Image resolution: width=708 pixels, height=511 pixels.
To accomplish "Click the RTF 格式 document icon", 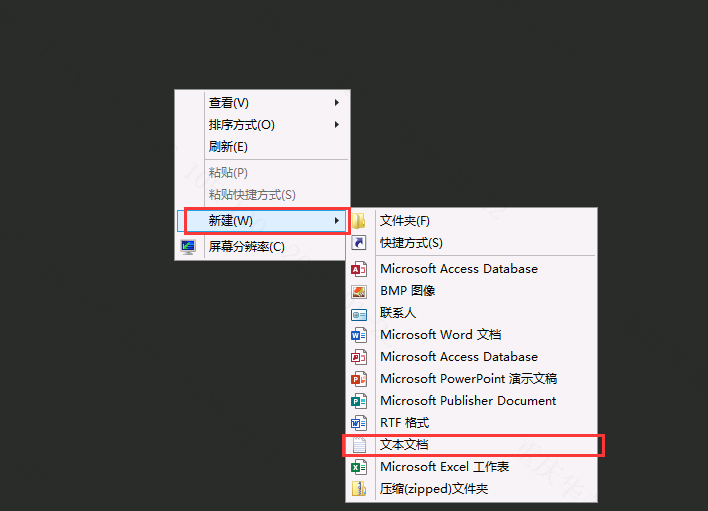I will pyautogui.click(x=359, y=423).
